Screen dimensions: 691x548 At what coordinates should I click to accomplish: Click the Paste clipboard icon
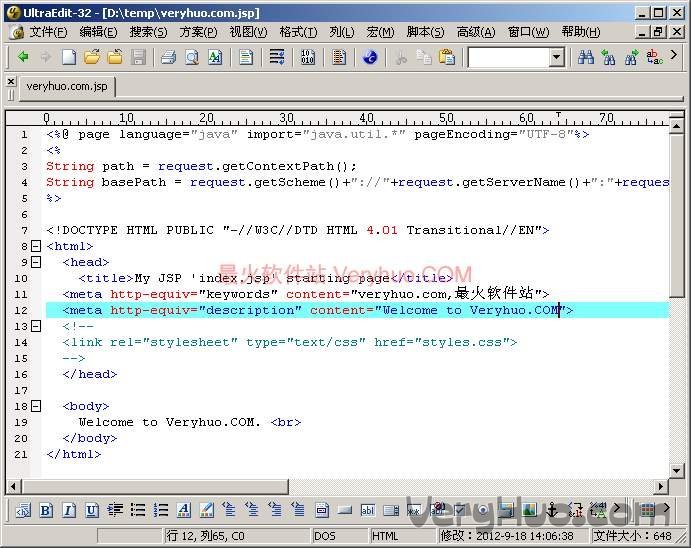tap(447, 57)
